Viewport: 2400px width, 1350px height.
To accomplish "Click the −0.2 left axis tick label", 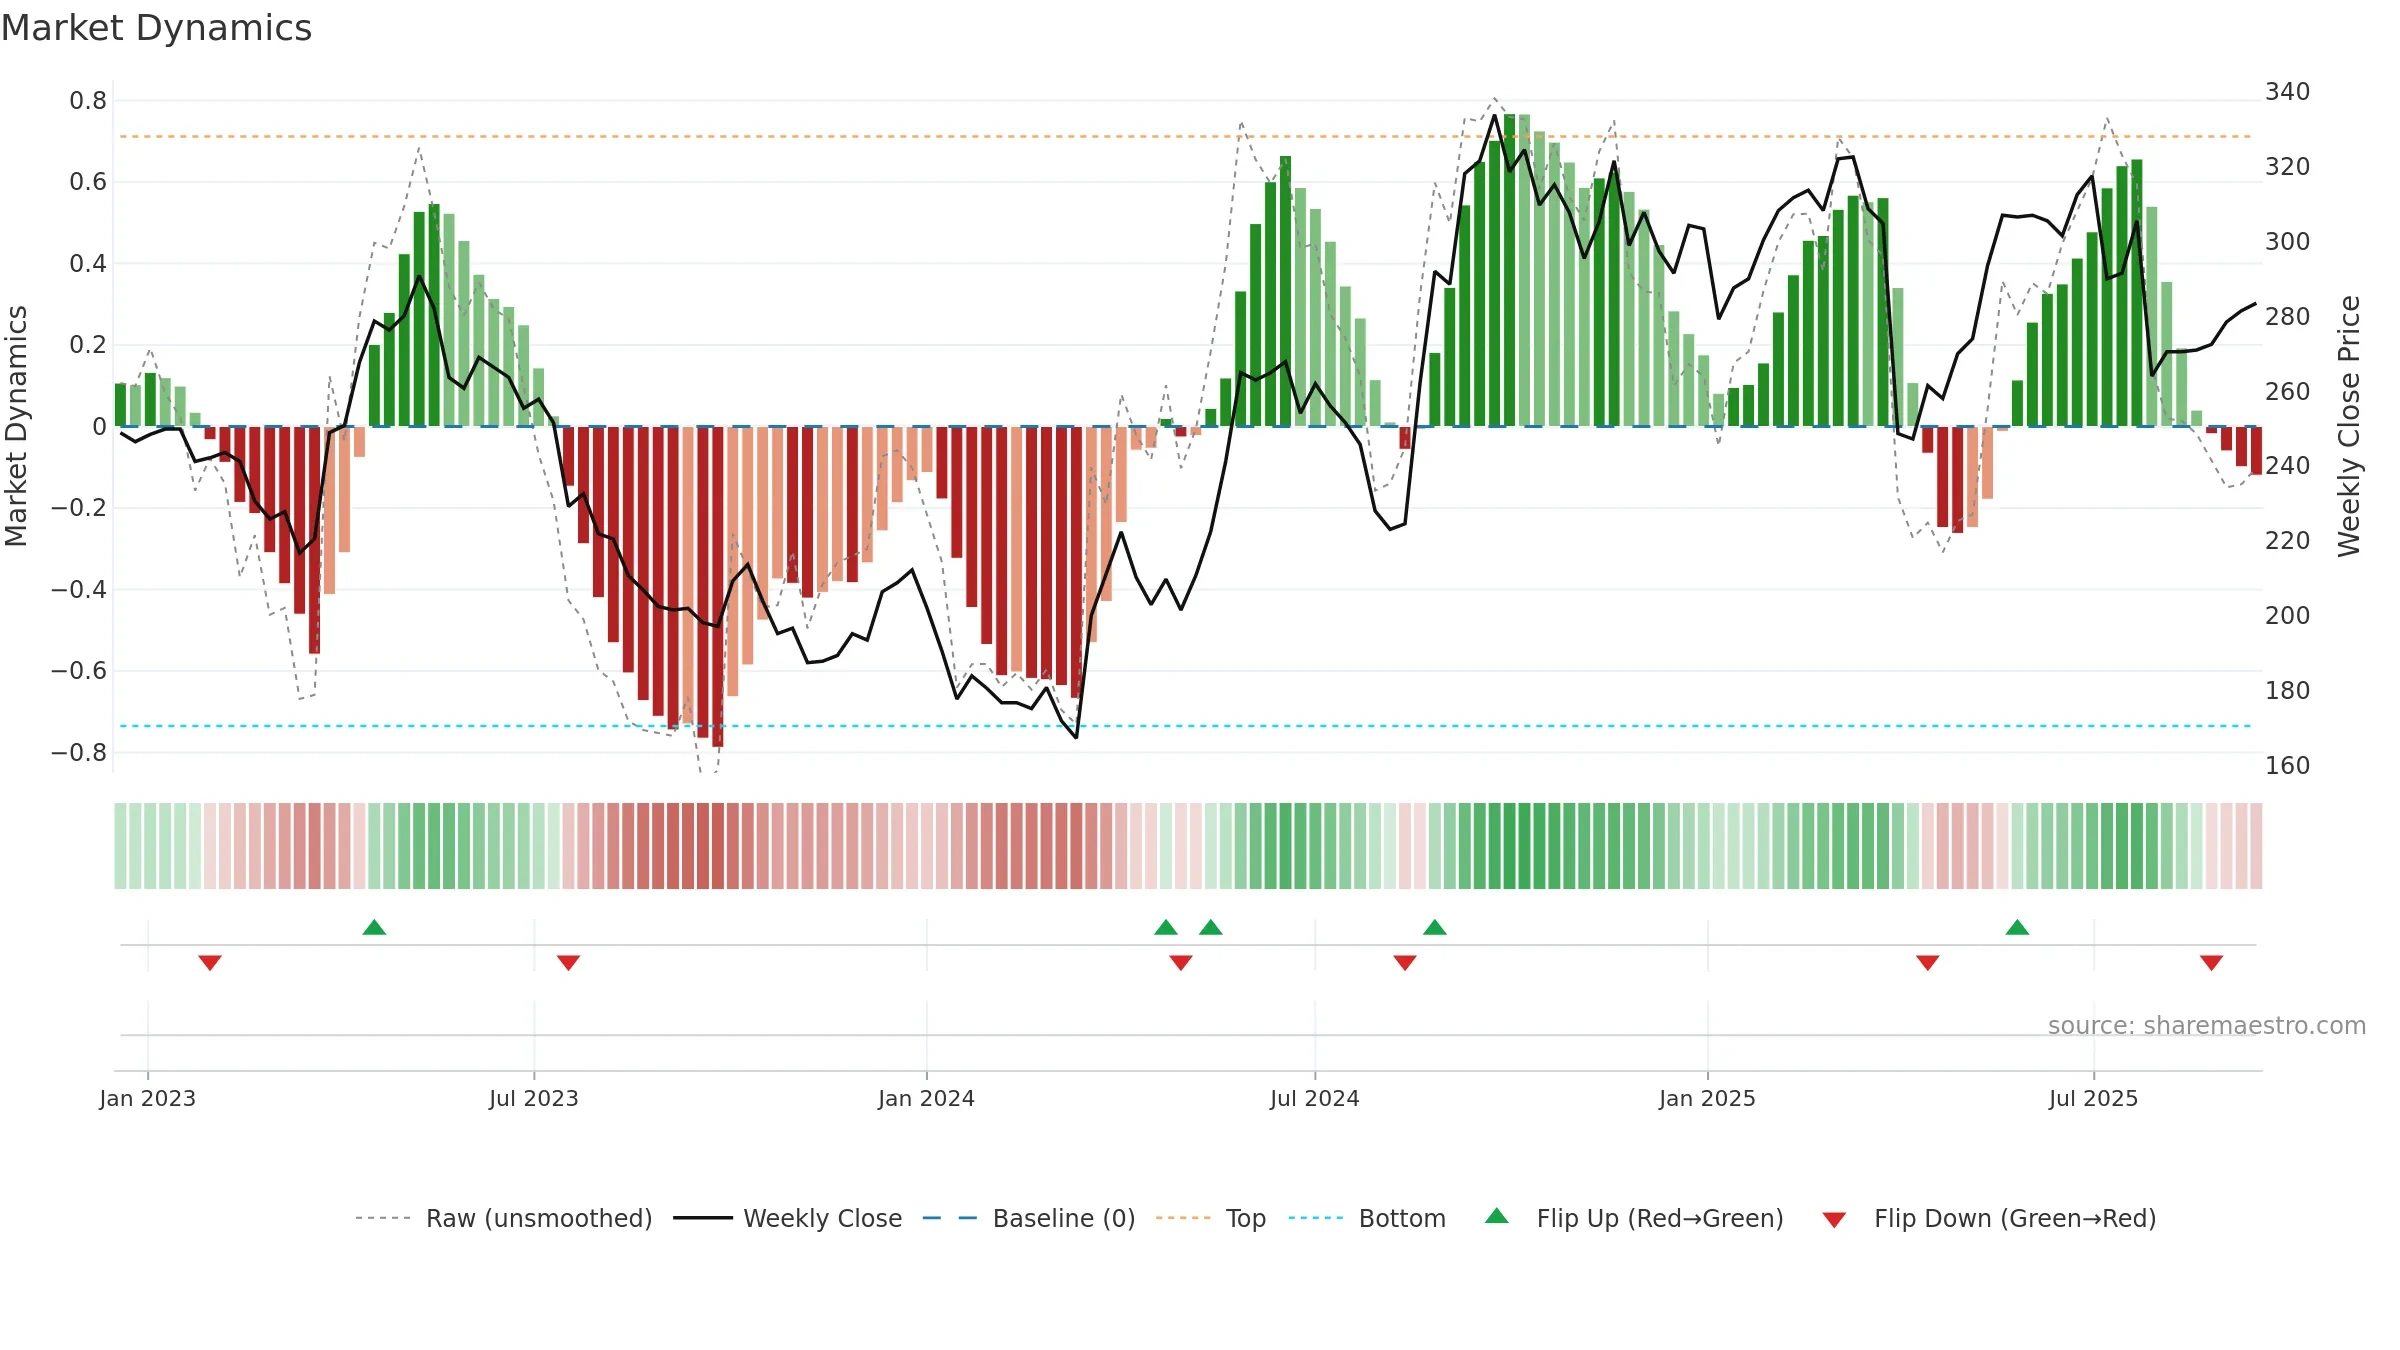I will 79,508.
